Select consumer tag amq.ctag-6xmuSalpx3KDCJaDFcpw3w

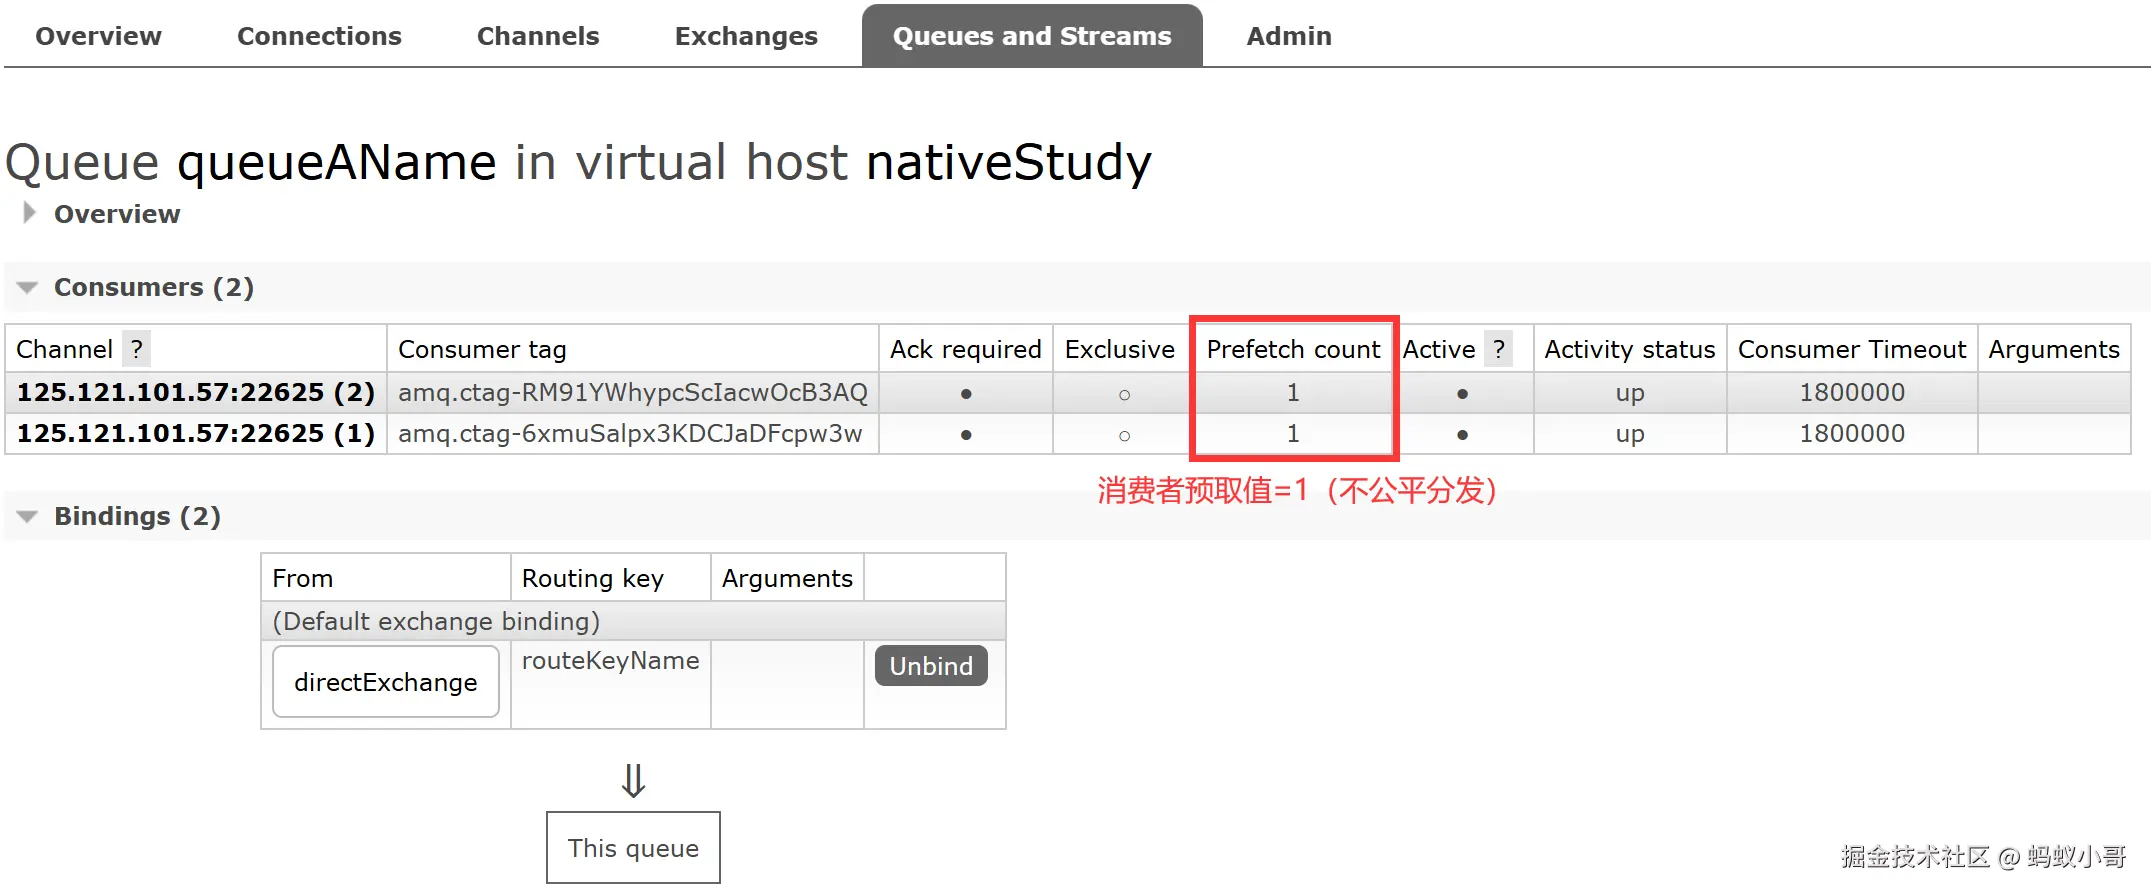(x=630, y=433)
